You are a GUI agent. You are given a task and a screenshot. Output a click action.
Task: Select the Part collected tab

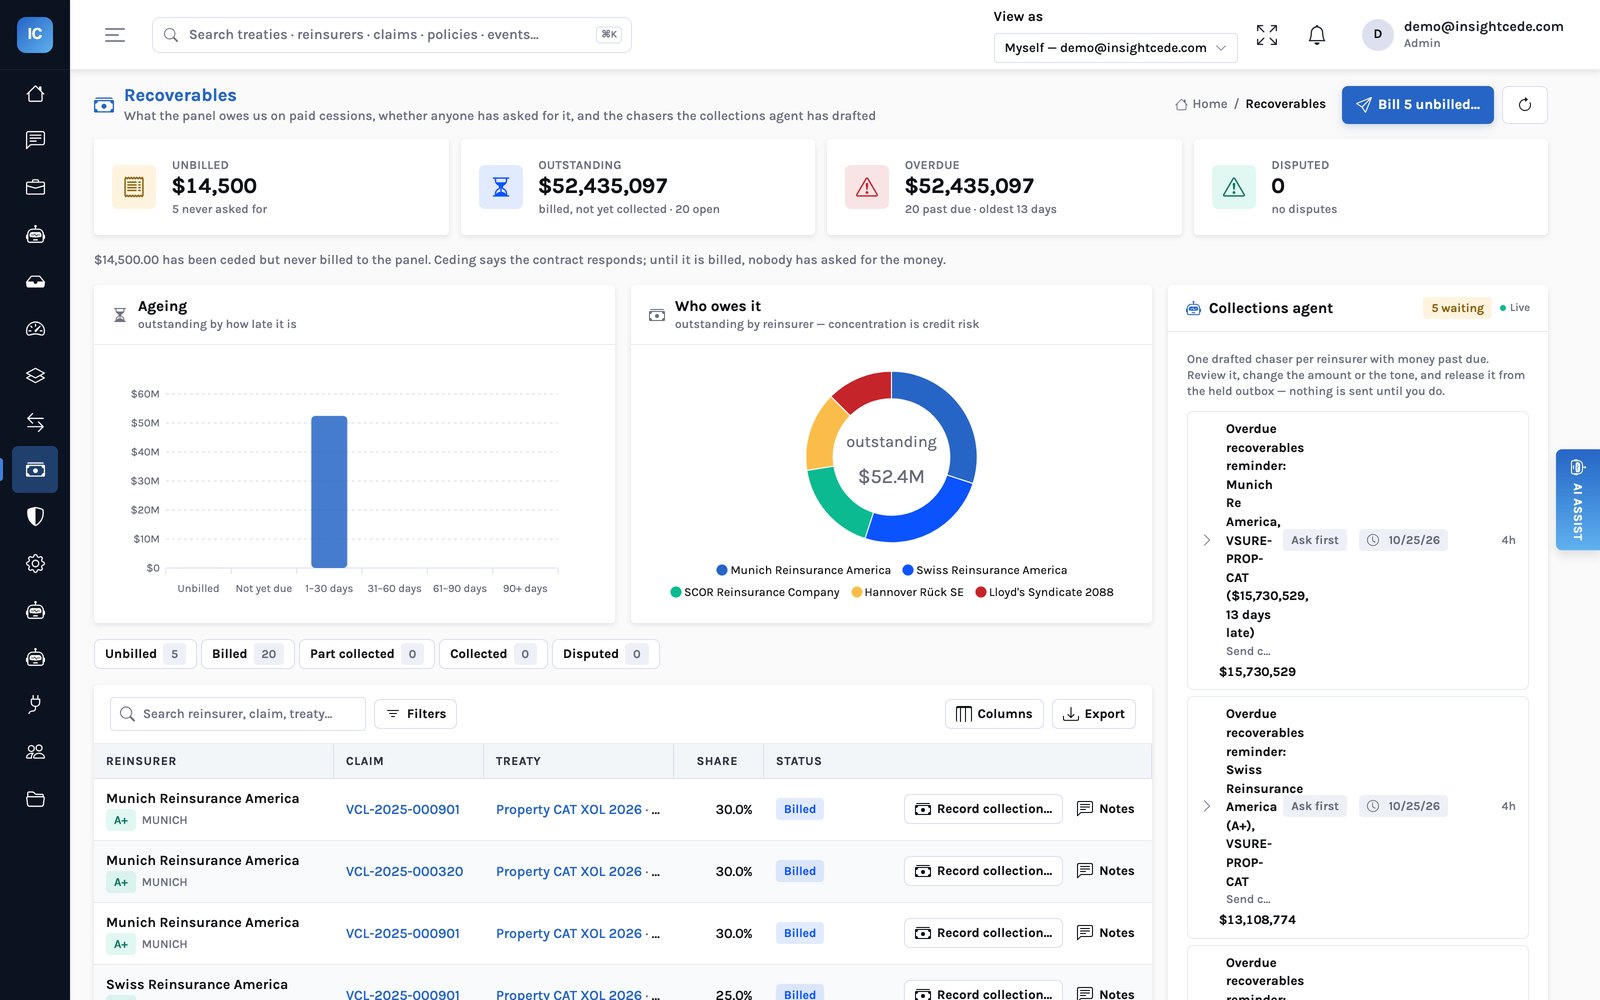click(x=366, y=654)
